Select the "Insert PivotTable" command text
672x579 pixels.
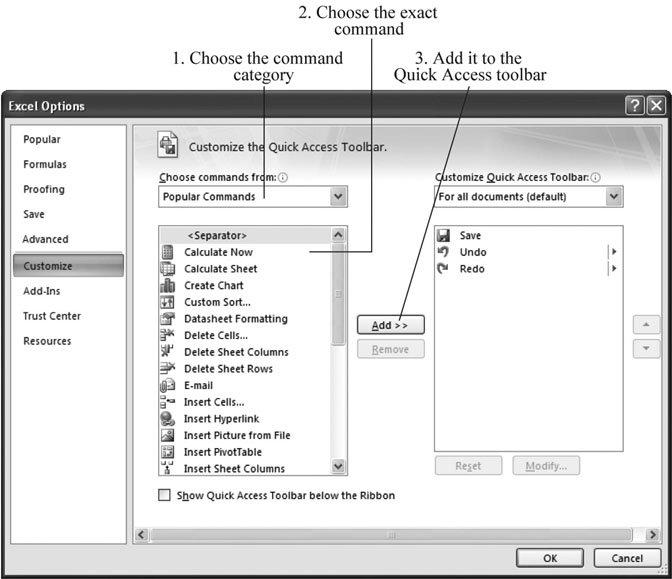pyautogui.click(x=222, y=452)
